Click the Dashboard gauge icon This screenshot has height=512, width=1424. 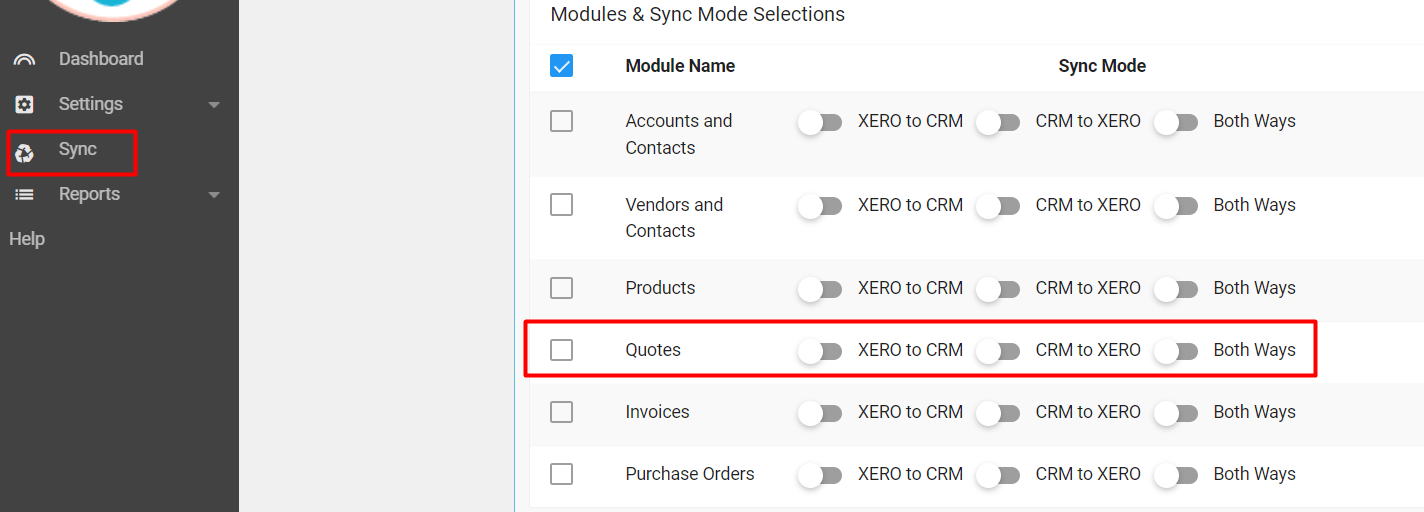click(x=24, y=60)
